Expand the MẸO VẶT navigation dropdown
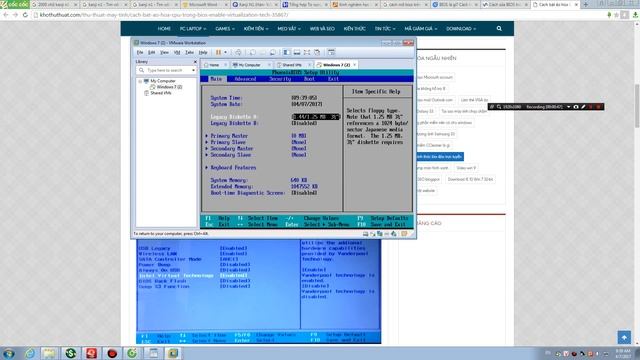This screenshot has width=640, height=360. coord(289,29)
